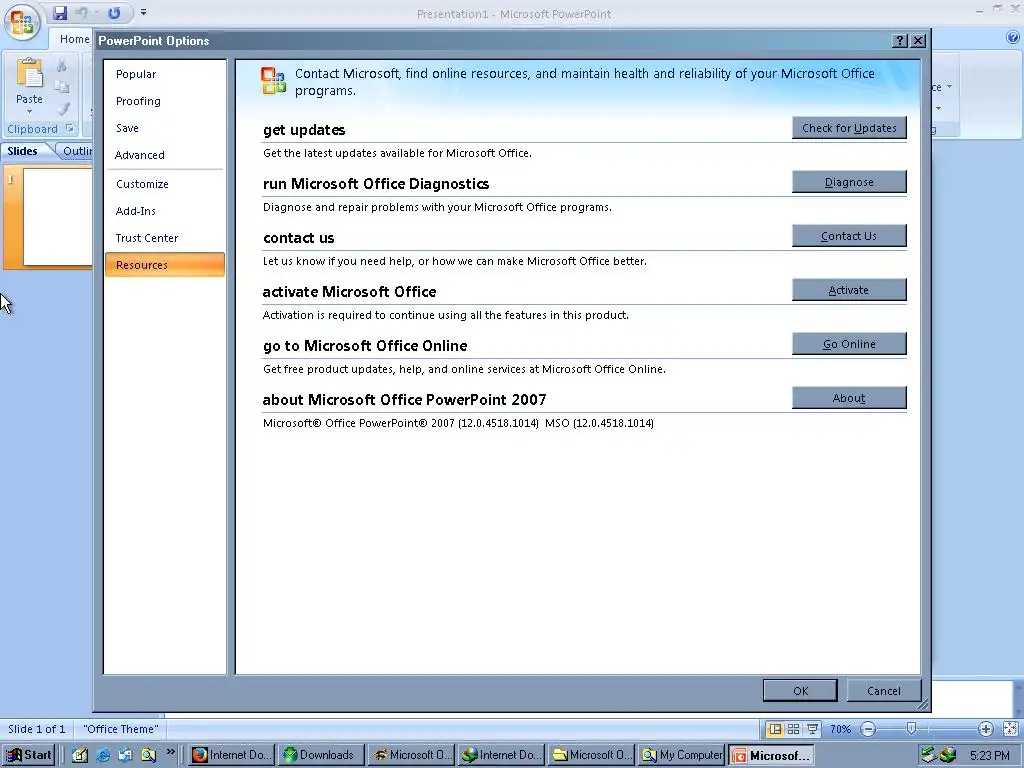Expand the Paste dropdown arrow
This screenshot has height=768, width=1024.
tap(29, 112)
